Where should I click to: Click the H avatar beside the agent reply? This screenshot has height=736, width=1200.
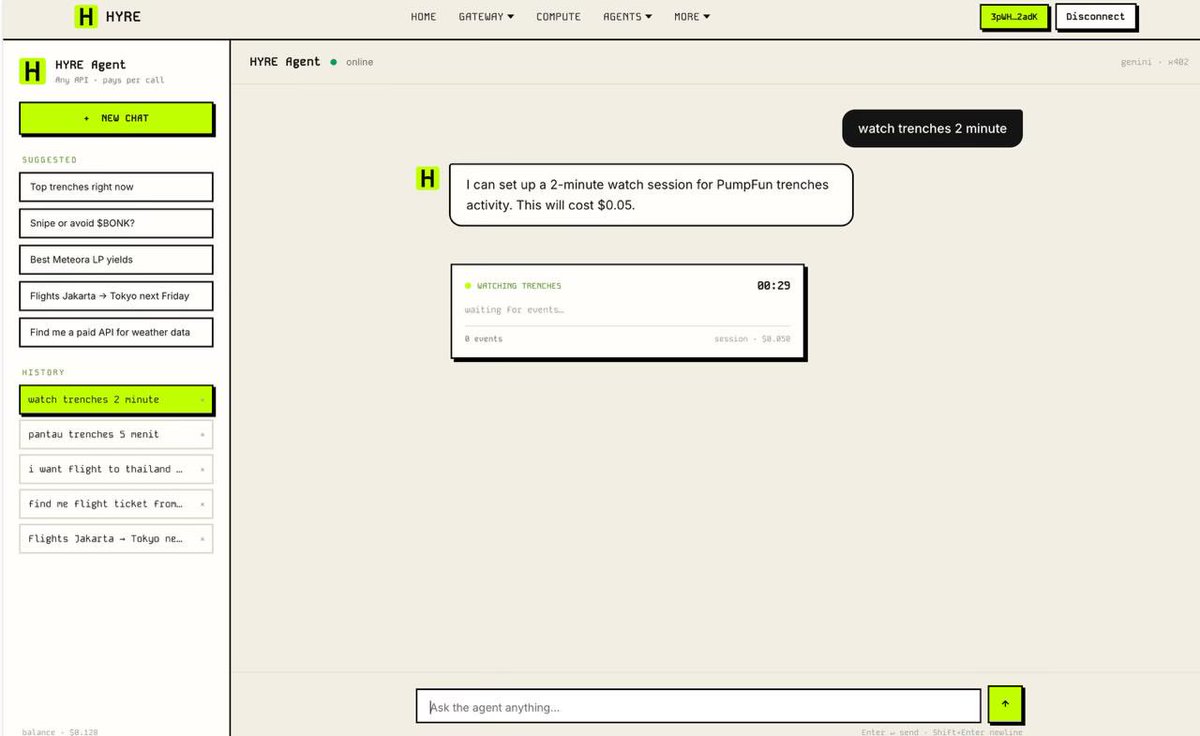click(x=427, y=179)
